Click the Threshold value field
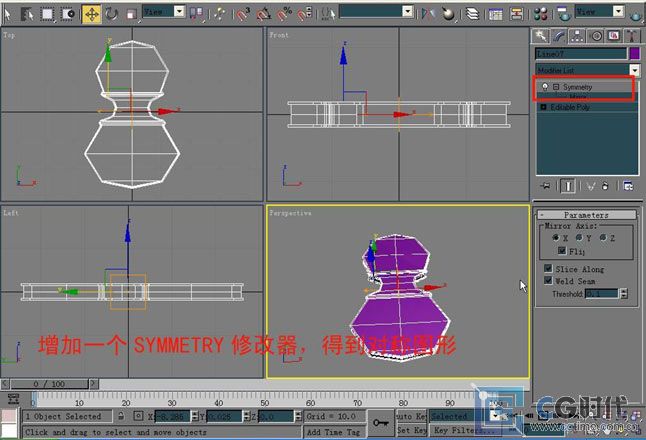Screen dimensions: 646x440 click(x=602, y=294)
